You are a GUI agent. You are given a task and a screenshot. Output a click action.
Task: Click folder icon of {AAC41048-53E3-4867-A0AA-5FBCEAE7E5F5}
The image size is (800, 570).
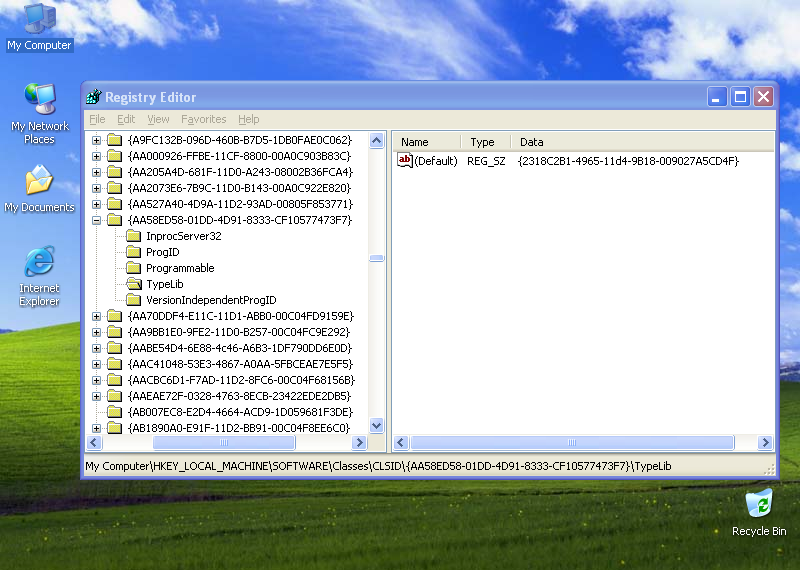115,364
